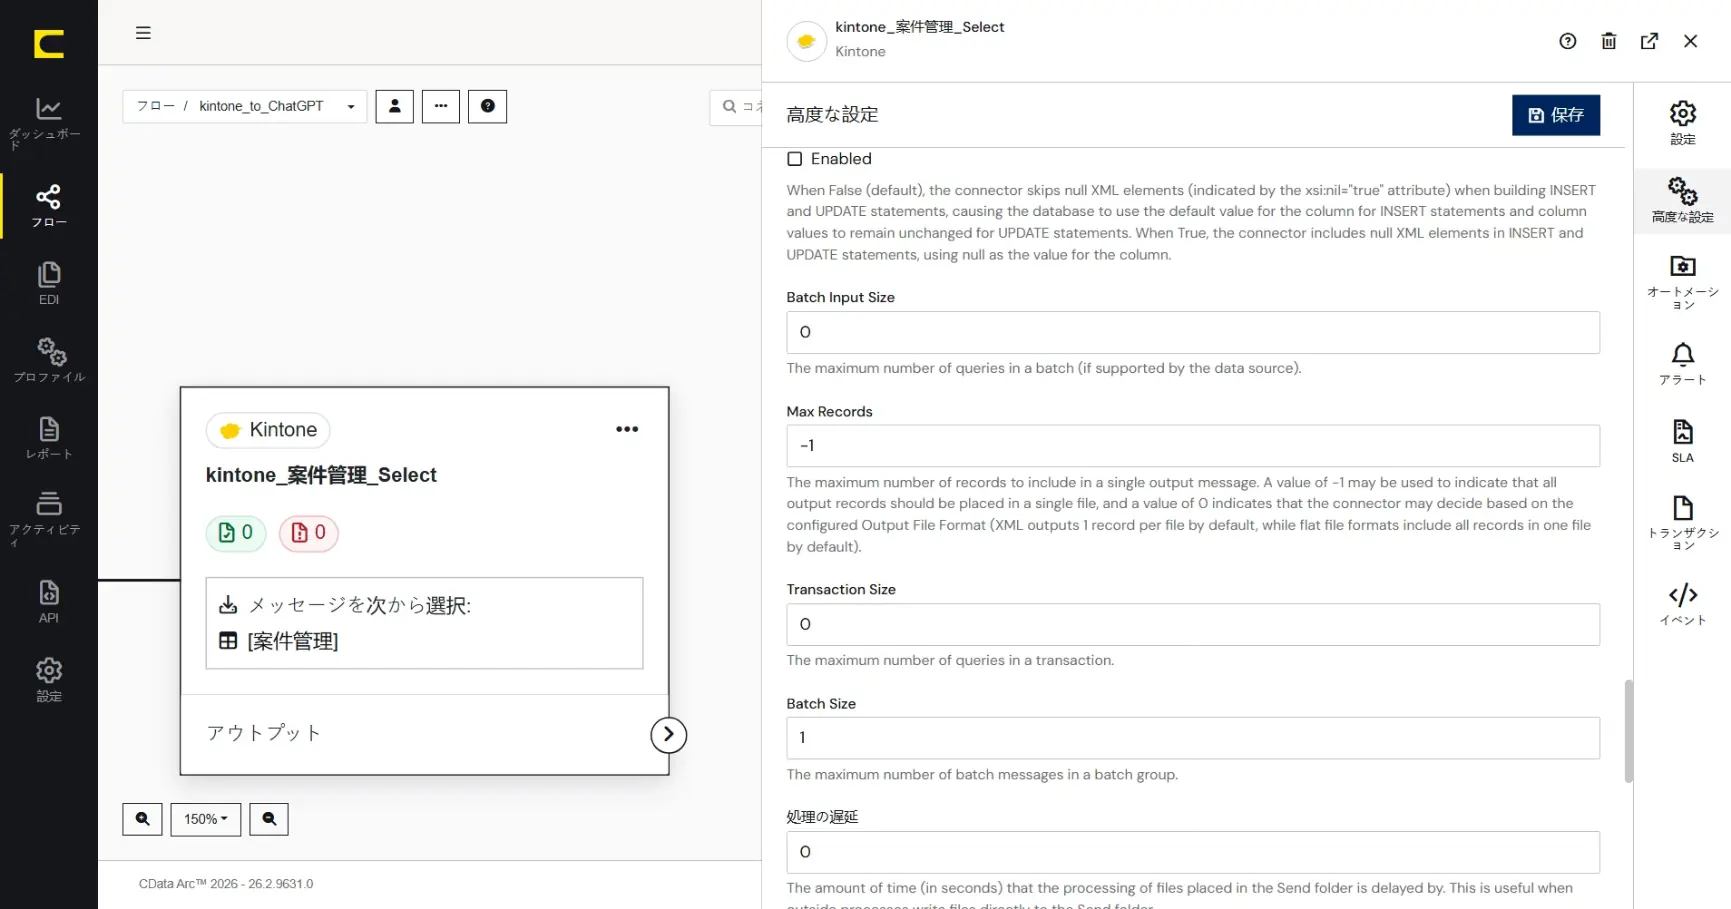Viewport: 1731px width, 909px height.
Task: Click the trash delete connector icon
Action: tap(1609, 41)
